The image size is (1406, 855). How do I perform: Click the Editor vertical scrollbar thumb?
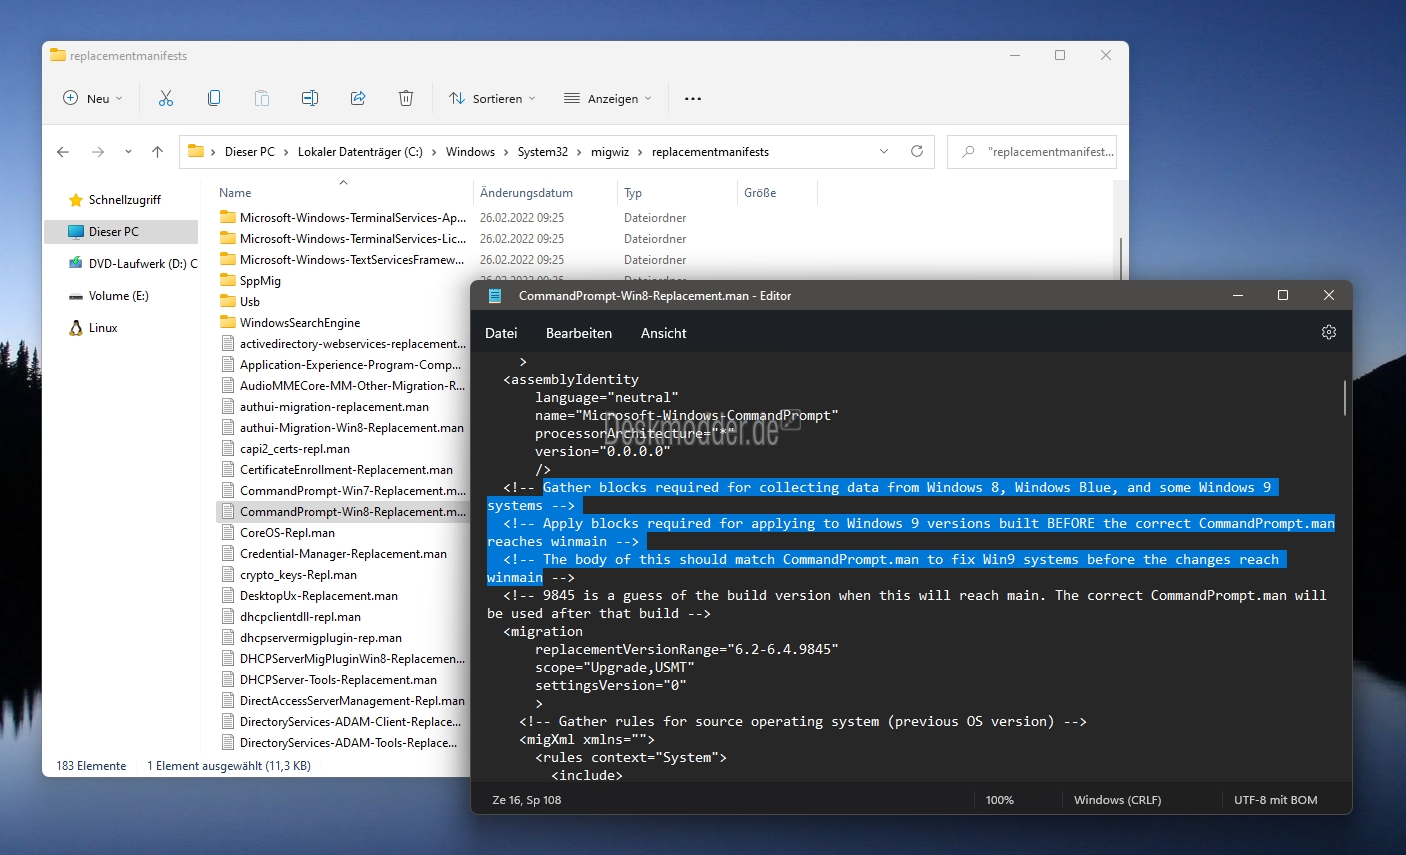tap(1345, 397)
